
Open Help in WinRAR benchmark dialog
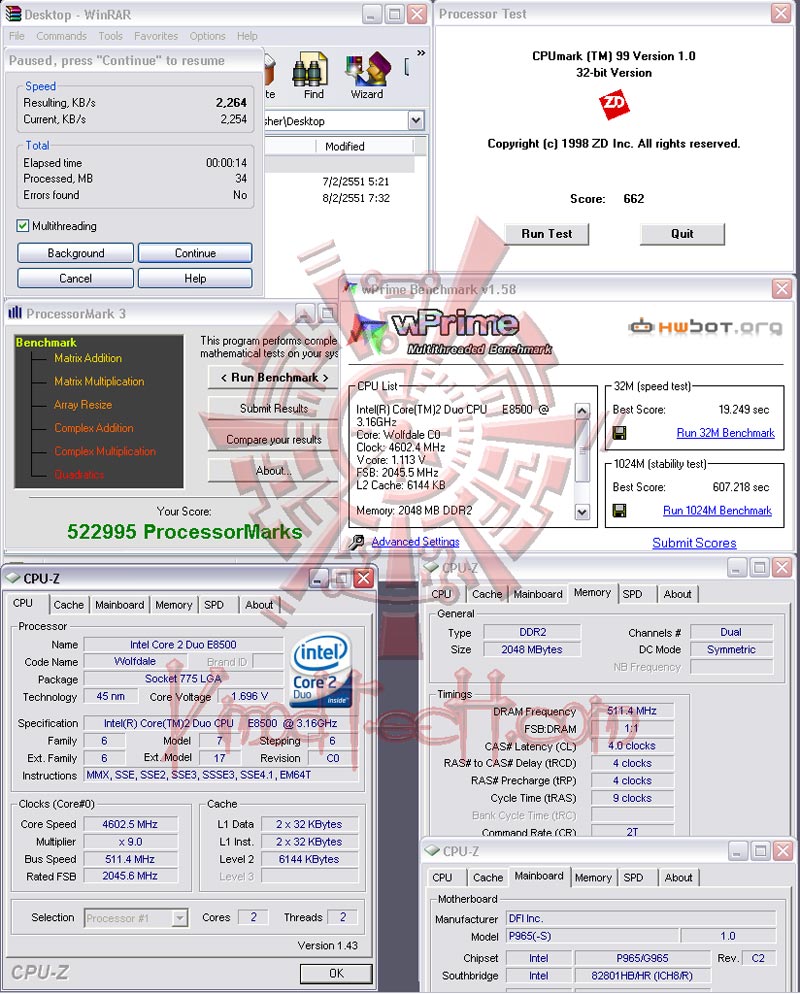[x=195, y=278]
